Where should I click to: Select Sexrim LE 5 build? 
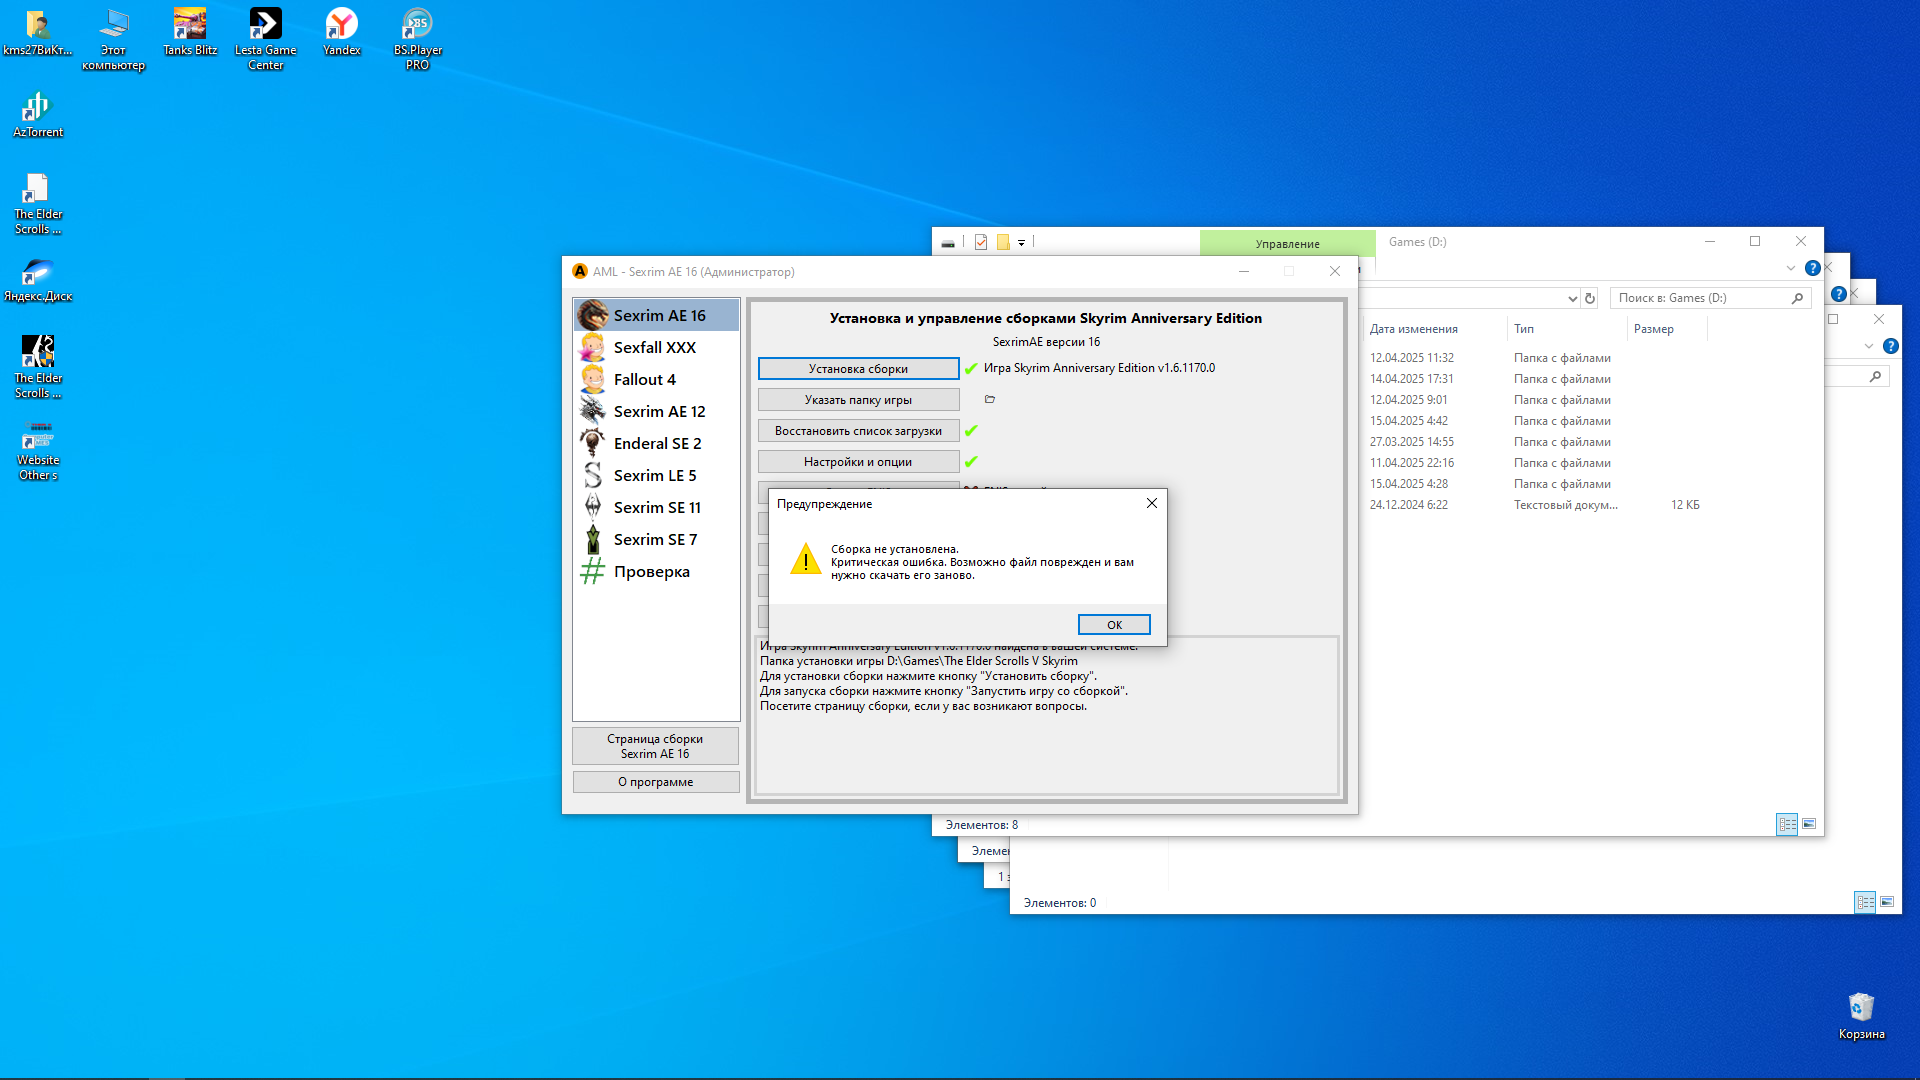(654, 475)
